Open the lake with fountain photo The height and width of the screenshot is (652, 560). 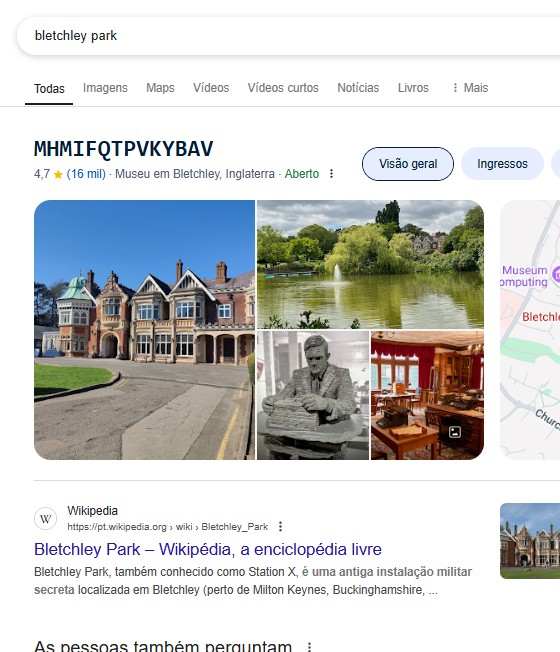click(x=370, y=264)
